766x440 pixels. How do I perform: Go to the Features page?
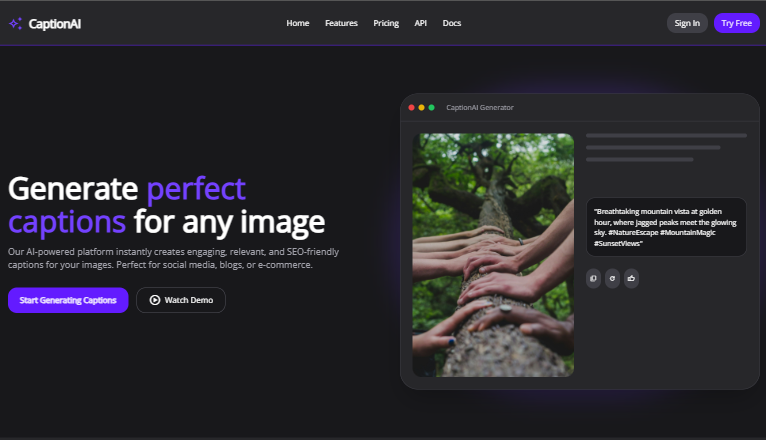tap(341, 23)
